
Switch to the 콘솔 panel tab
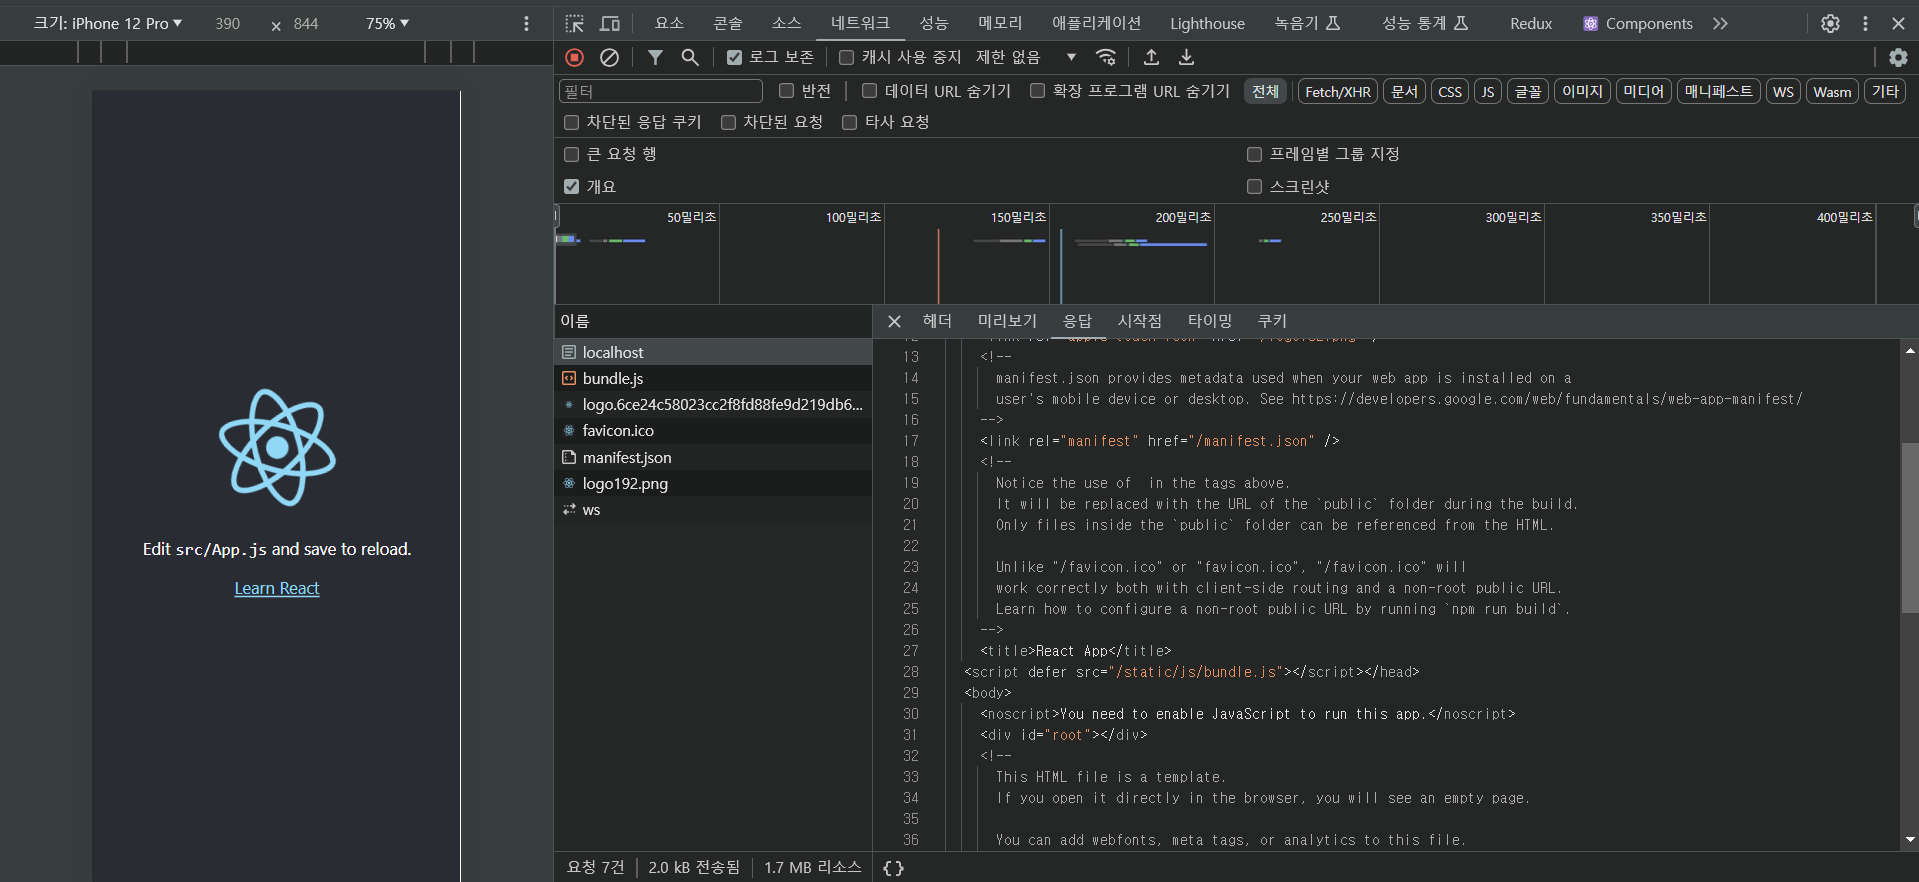tap(727, 23)
